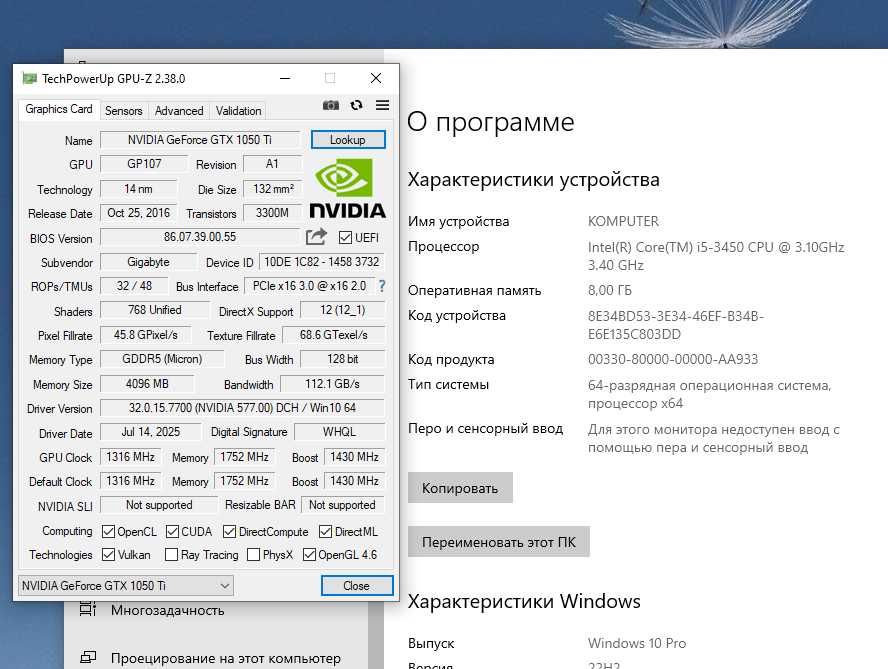
Task: Open Многозадачность in Settings sidebar
Action: [x=168, y=610]
